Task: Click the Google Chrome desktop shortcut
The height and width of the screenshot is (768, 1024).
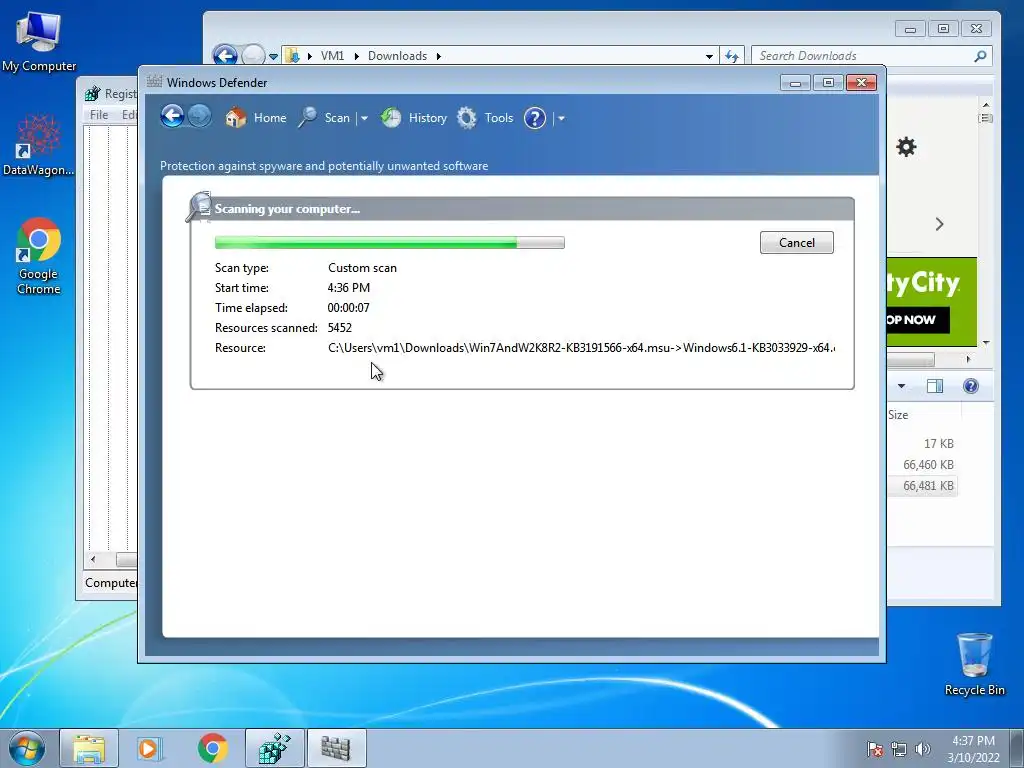Action: [39, 256]
